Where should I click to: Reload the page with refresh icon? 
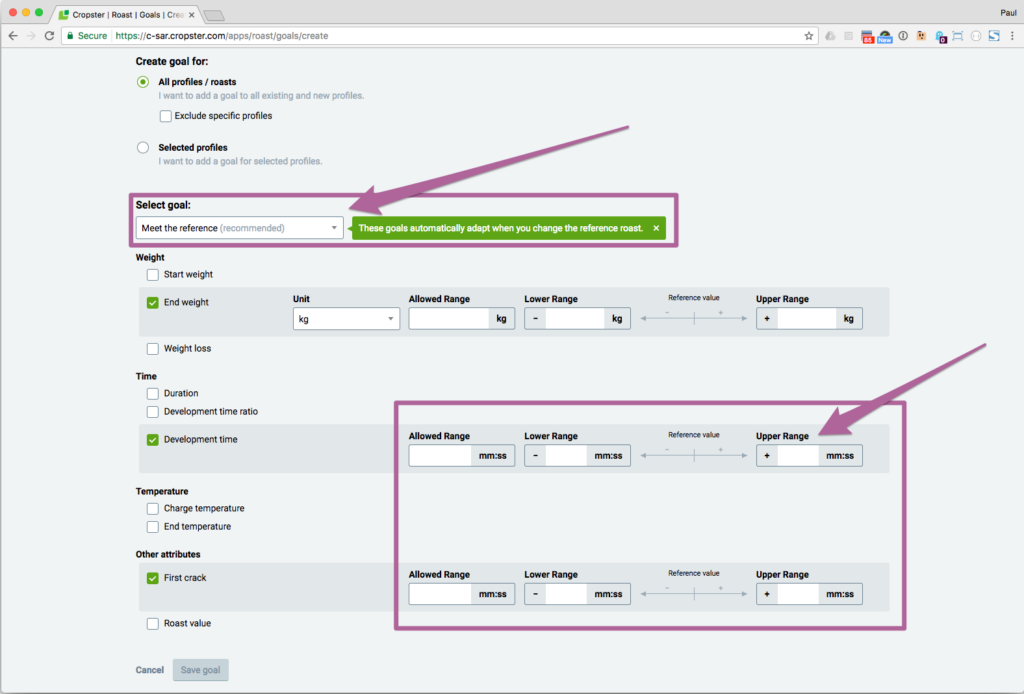49,36
